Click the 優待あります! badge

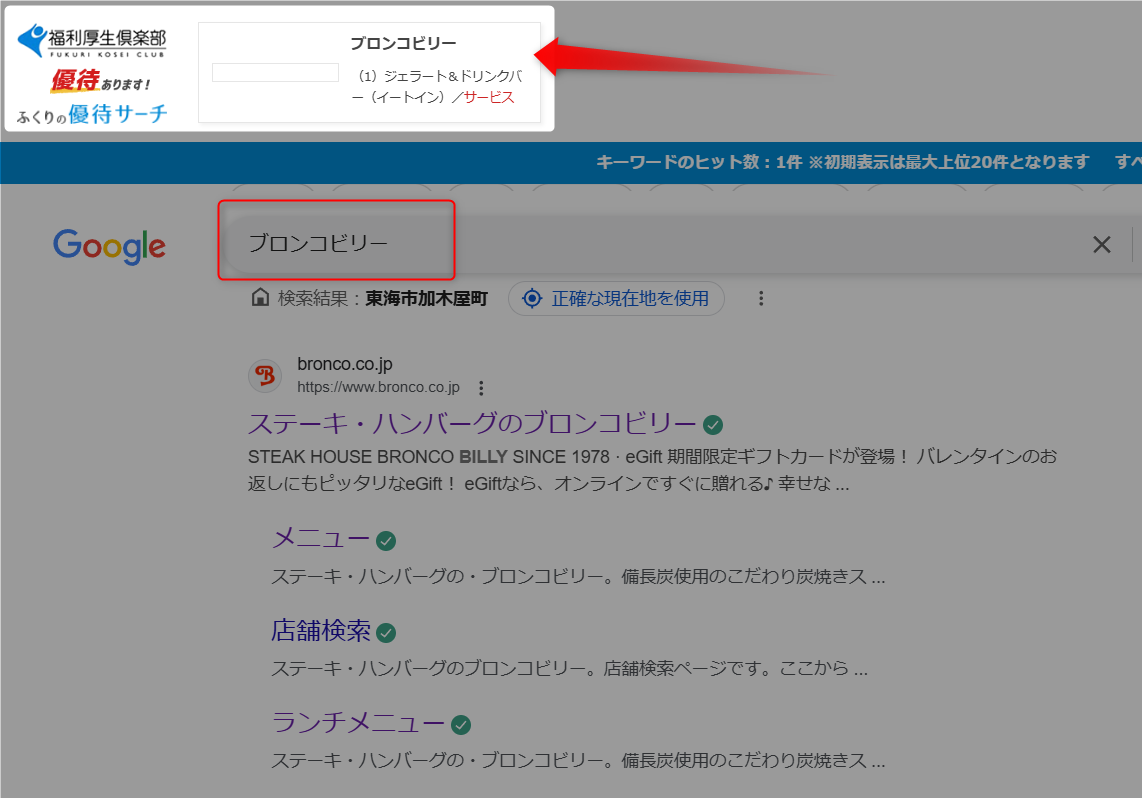click(x=100, y=81)
